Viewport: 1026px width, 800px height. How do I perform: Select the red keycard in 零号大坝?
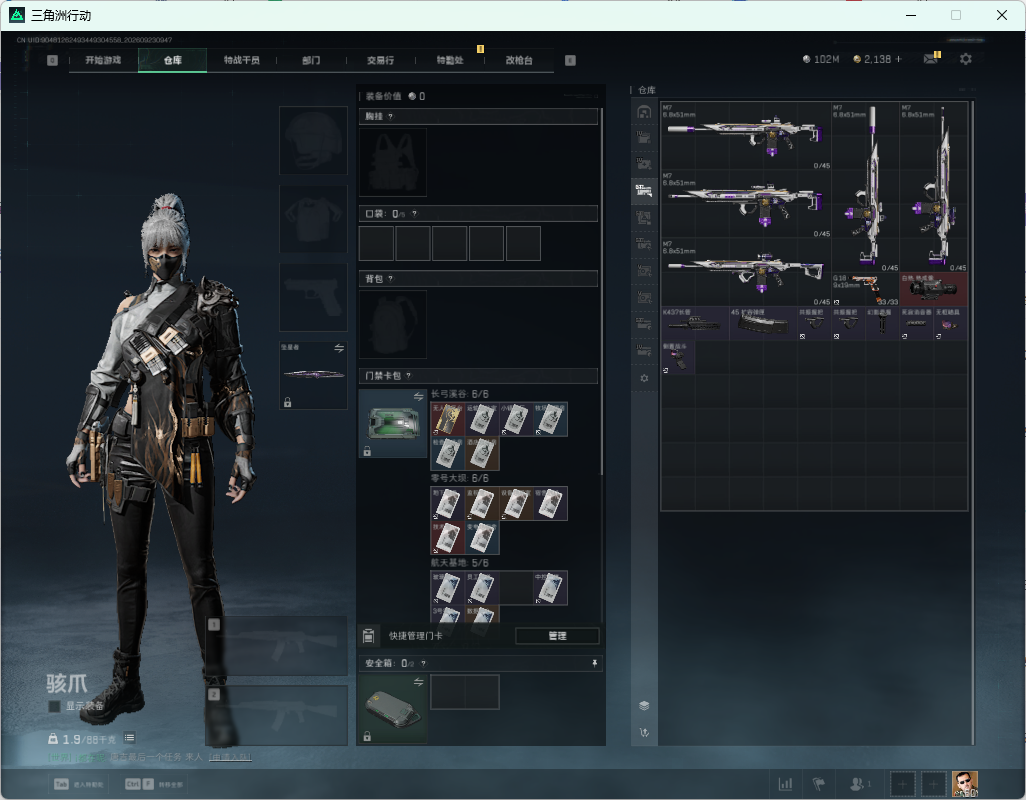[x=448, y=538]
